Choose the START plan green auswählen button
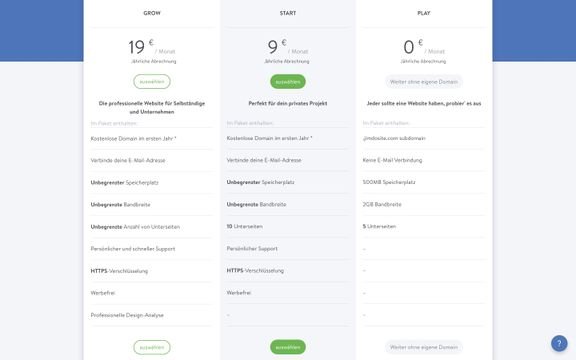 click(x=288, y=82)
